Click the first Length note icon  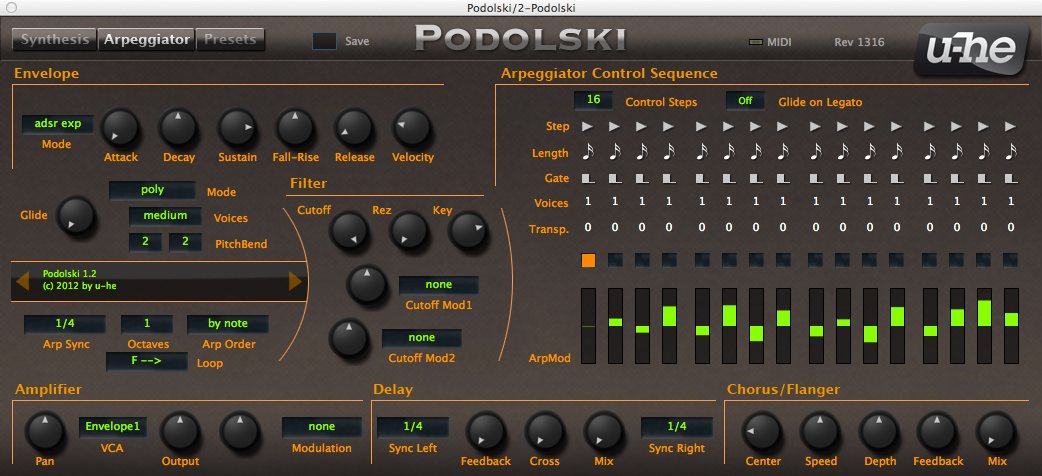pyautogui.click(x=588, y=152)
